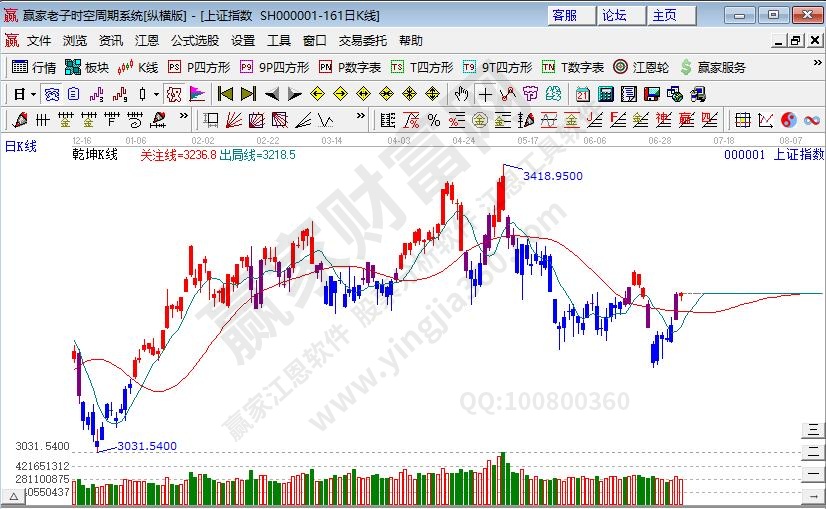Image resolution: width=826 pixels, height=509 pixels.
Task: Expand the candlestick chart type dropdown arrow
Action: (x=157, y=94)
